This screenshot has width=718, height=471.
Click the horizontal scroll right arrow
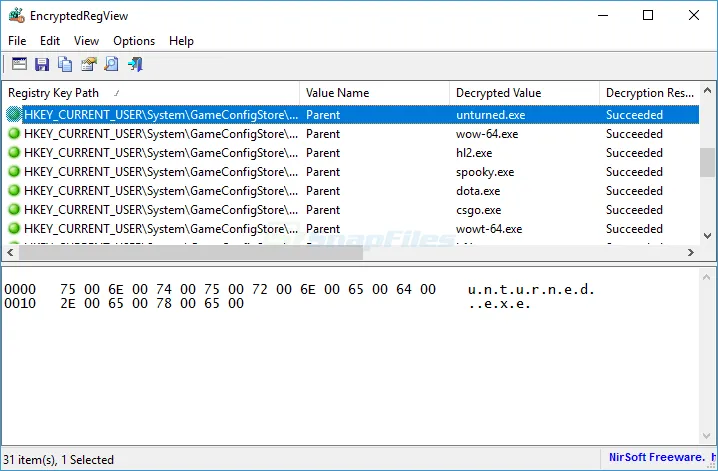tap(691, 252)
